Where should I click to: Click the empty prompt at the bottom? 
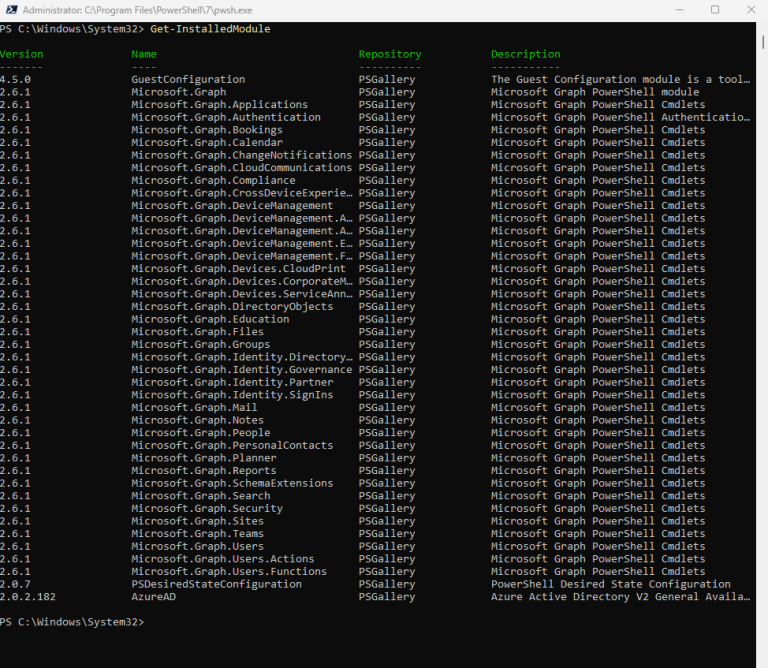point(150,622)
